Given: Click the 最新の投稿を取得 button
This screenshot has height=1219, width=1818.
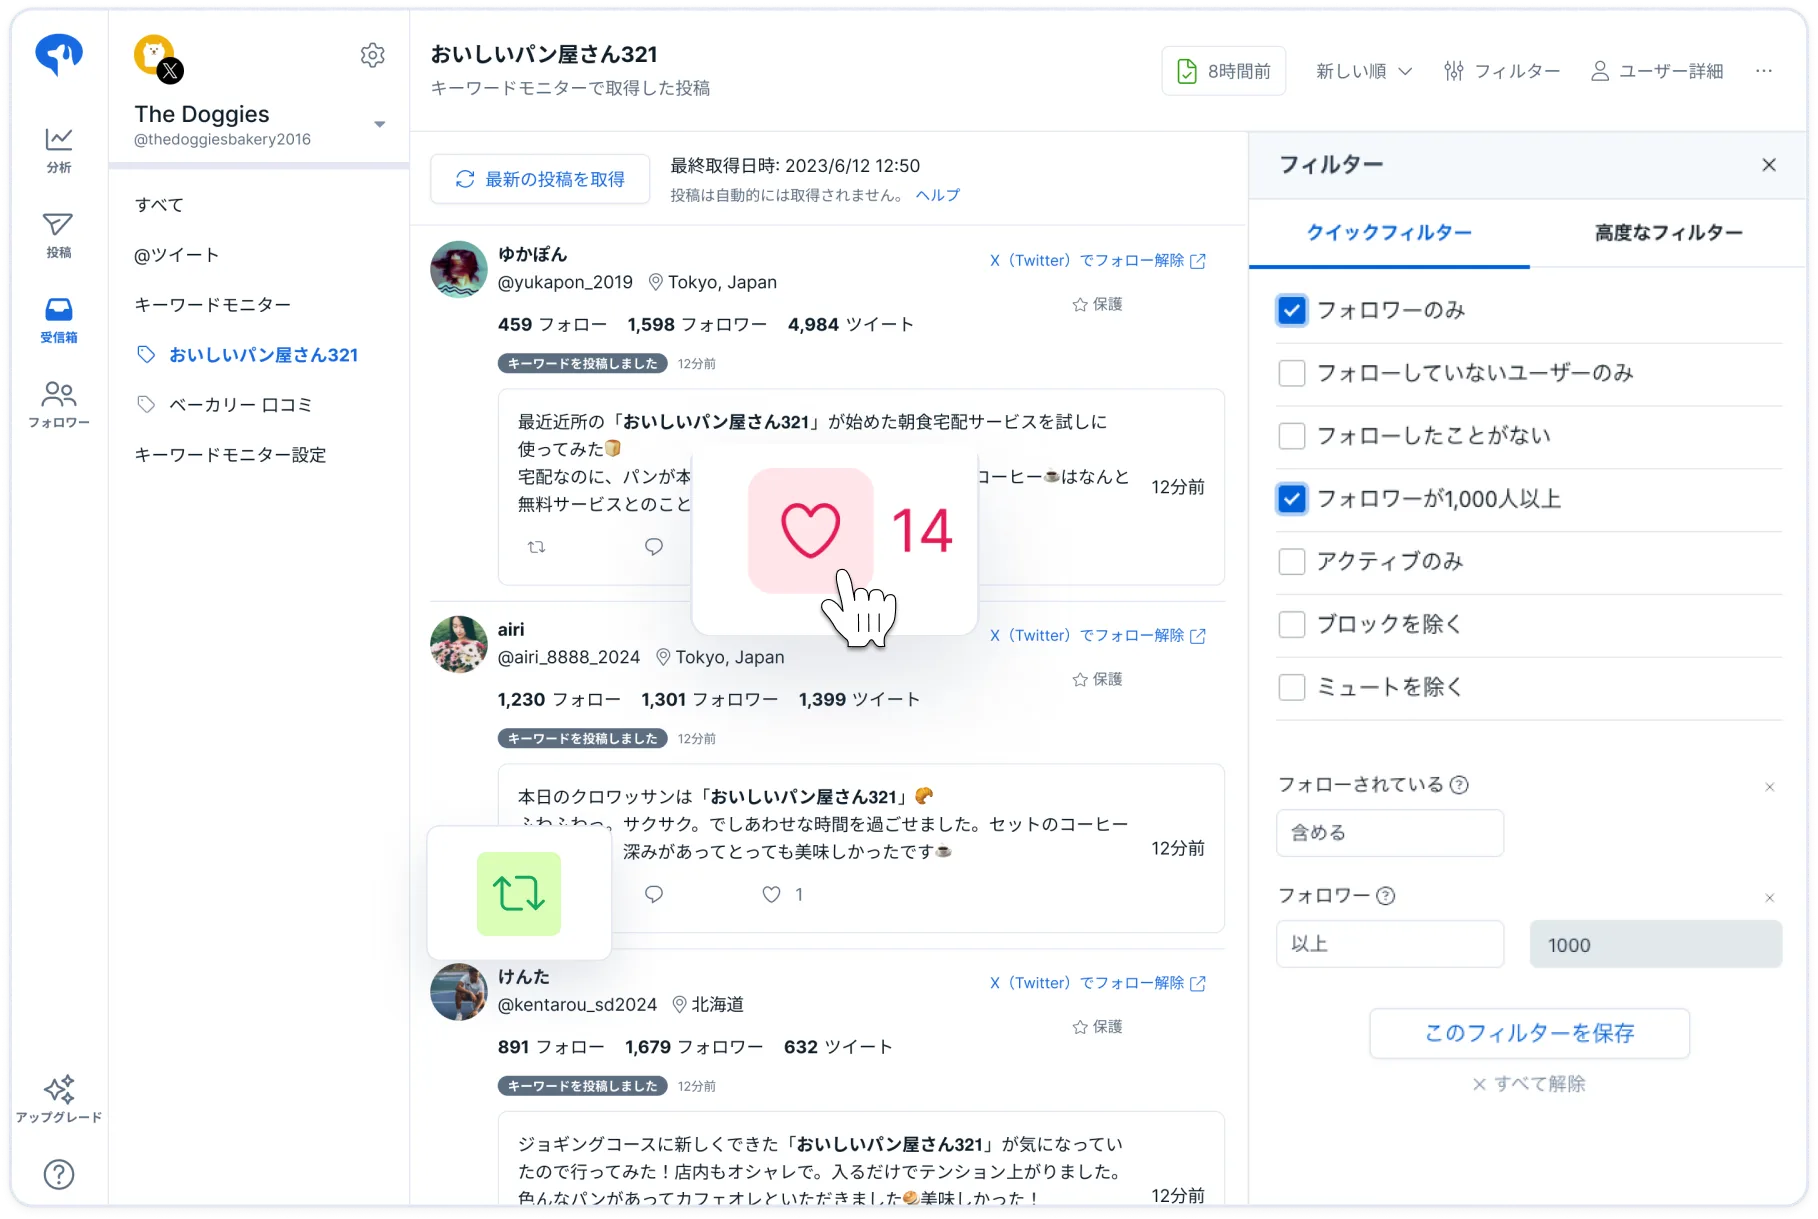Looking at the screenshot, I should 540,179.
